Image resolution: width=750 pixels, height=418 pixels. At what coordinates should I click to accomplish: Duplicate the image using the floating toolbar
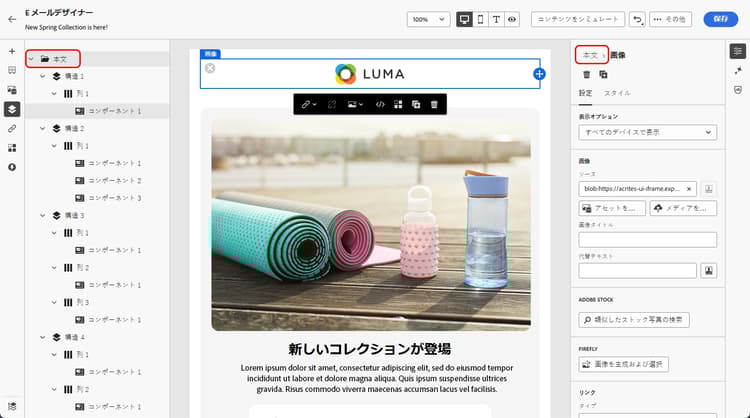click(x=416, y=104)
